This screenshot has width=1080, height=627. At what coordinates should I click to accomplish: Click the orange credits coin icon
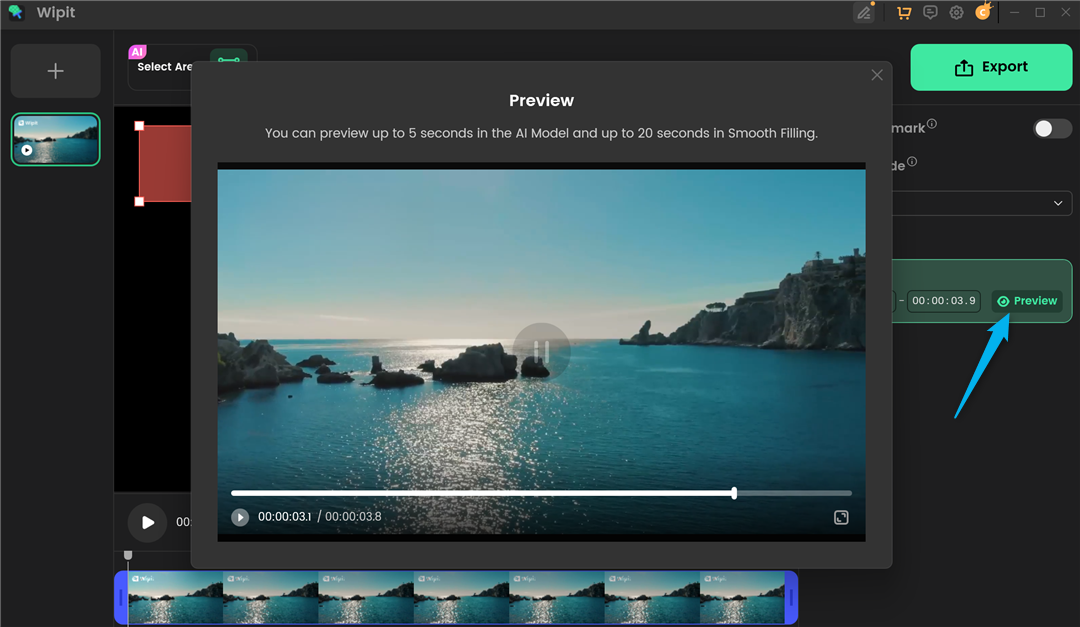tap(982, 12)
